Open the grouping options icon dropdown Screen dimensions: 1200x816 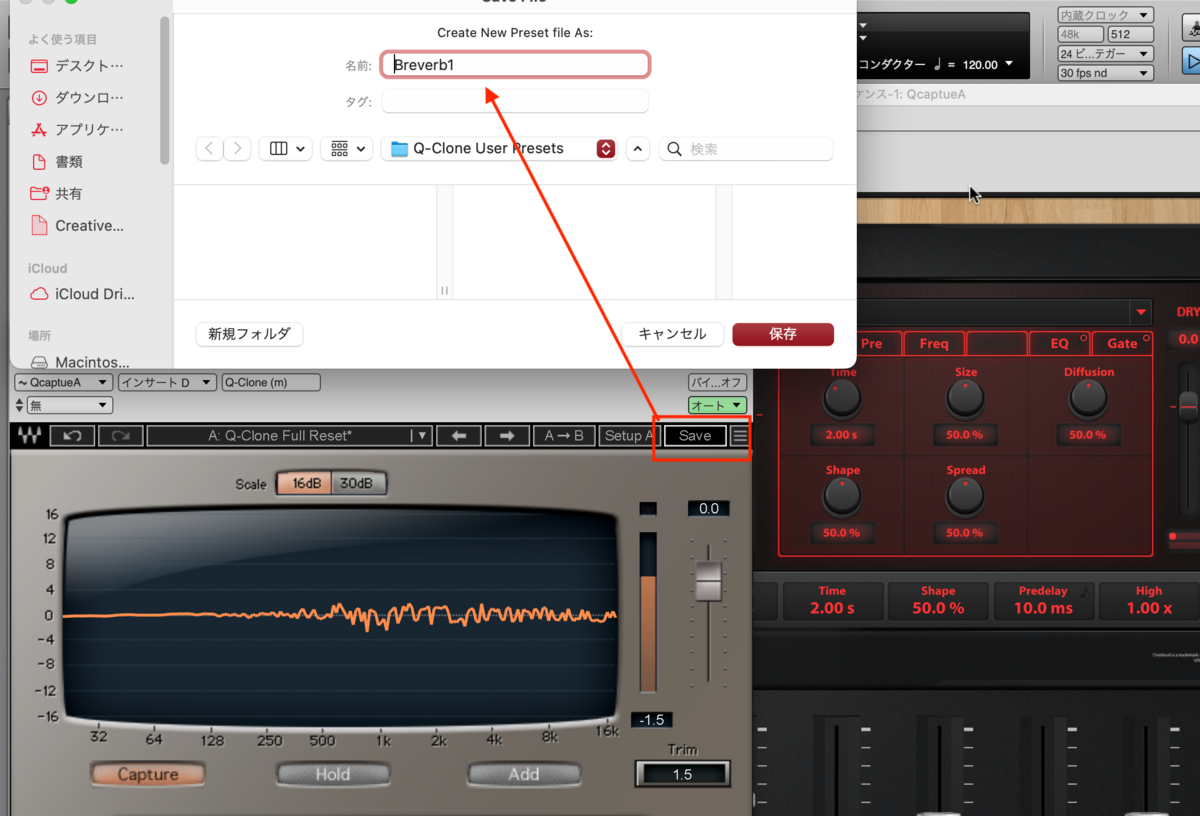(347, 148)
